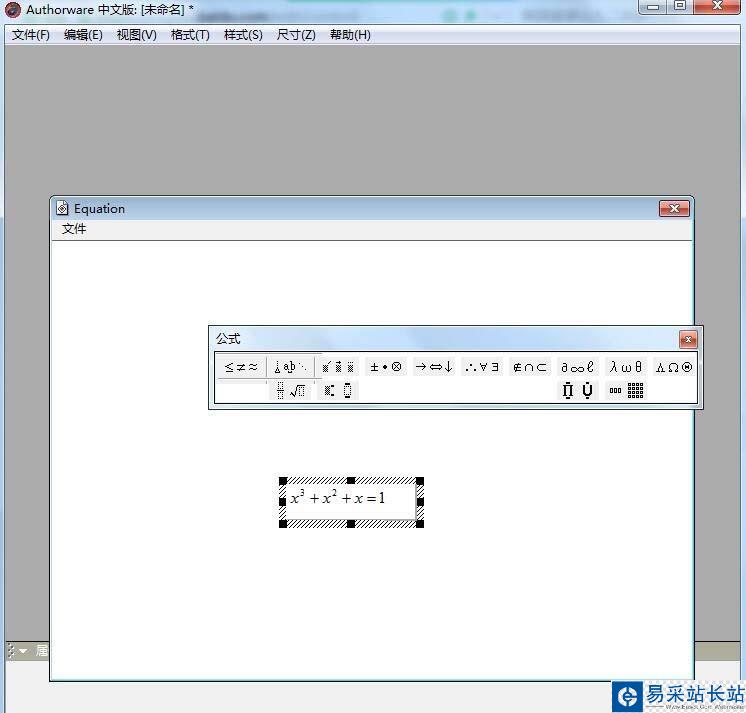Close the 公式 toolbar
The image size is (746, 713).
click(688, 339)
